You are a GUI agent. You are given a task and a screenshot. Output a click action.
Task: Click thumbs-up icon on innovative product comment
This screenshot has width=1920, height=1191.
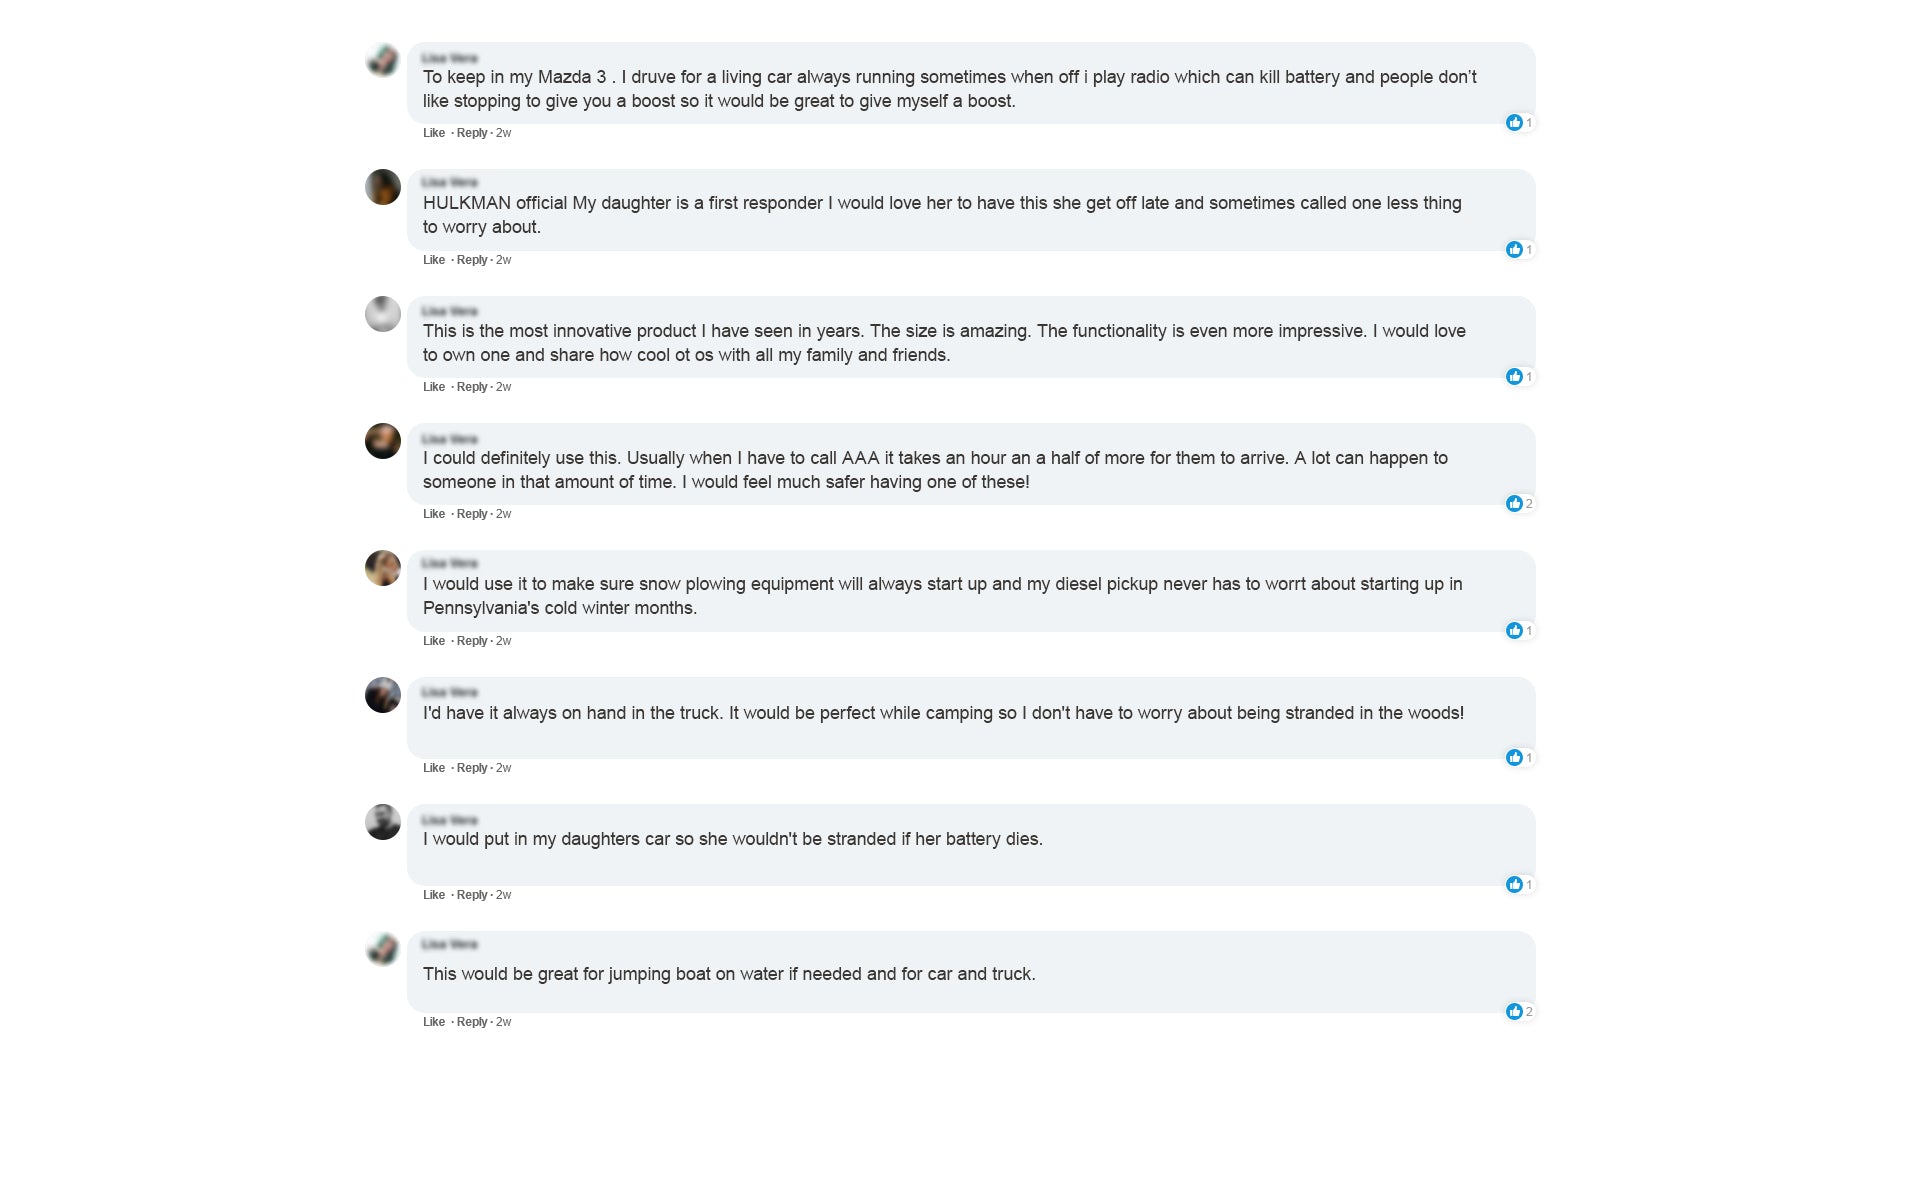tap(1514, 377)
